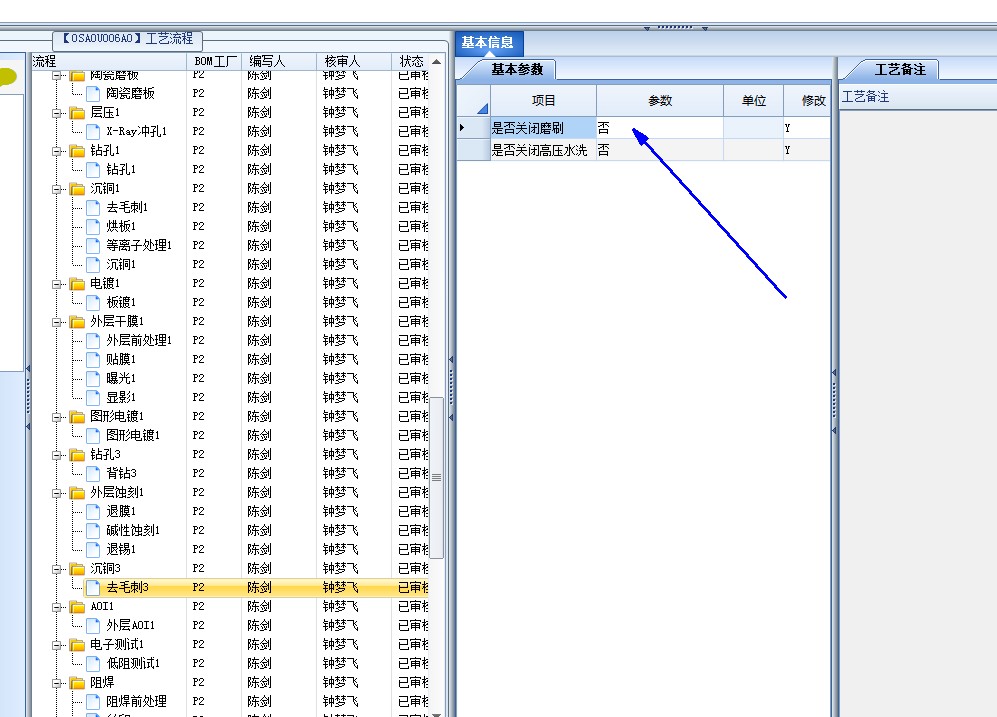Click the 单位 column header
This screenshot has height=717, width=997.
point(753,100)
